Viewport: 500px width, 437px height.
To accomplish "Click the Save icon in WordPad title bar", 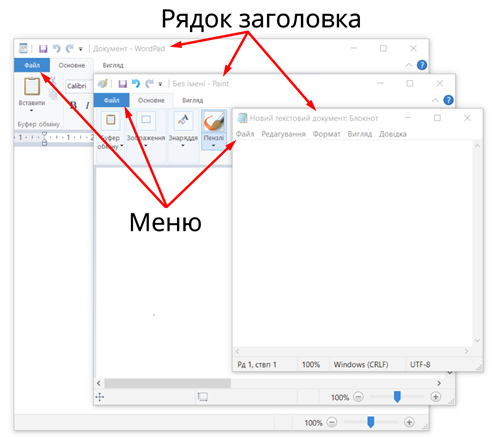I will [43, 49].
